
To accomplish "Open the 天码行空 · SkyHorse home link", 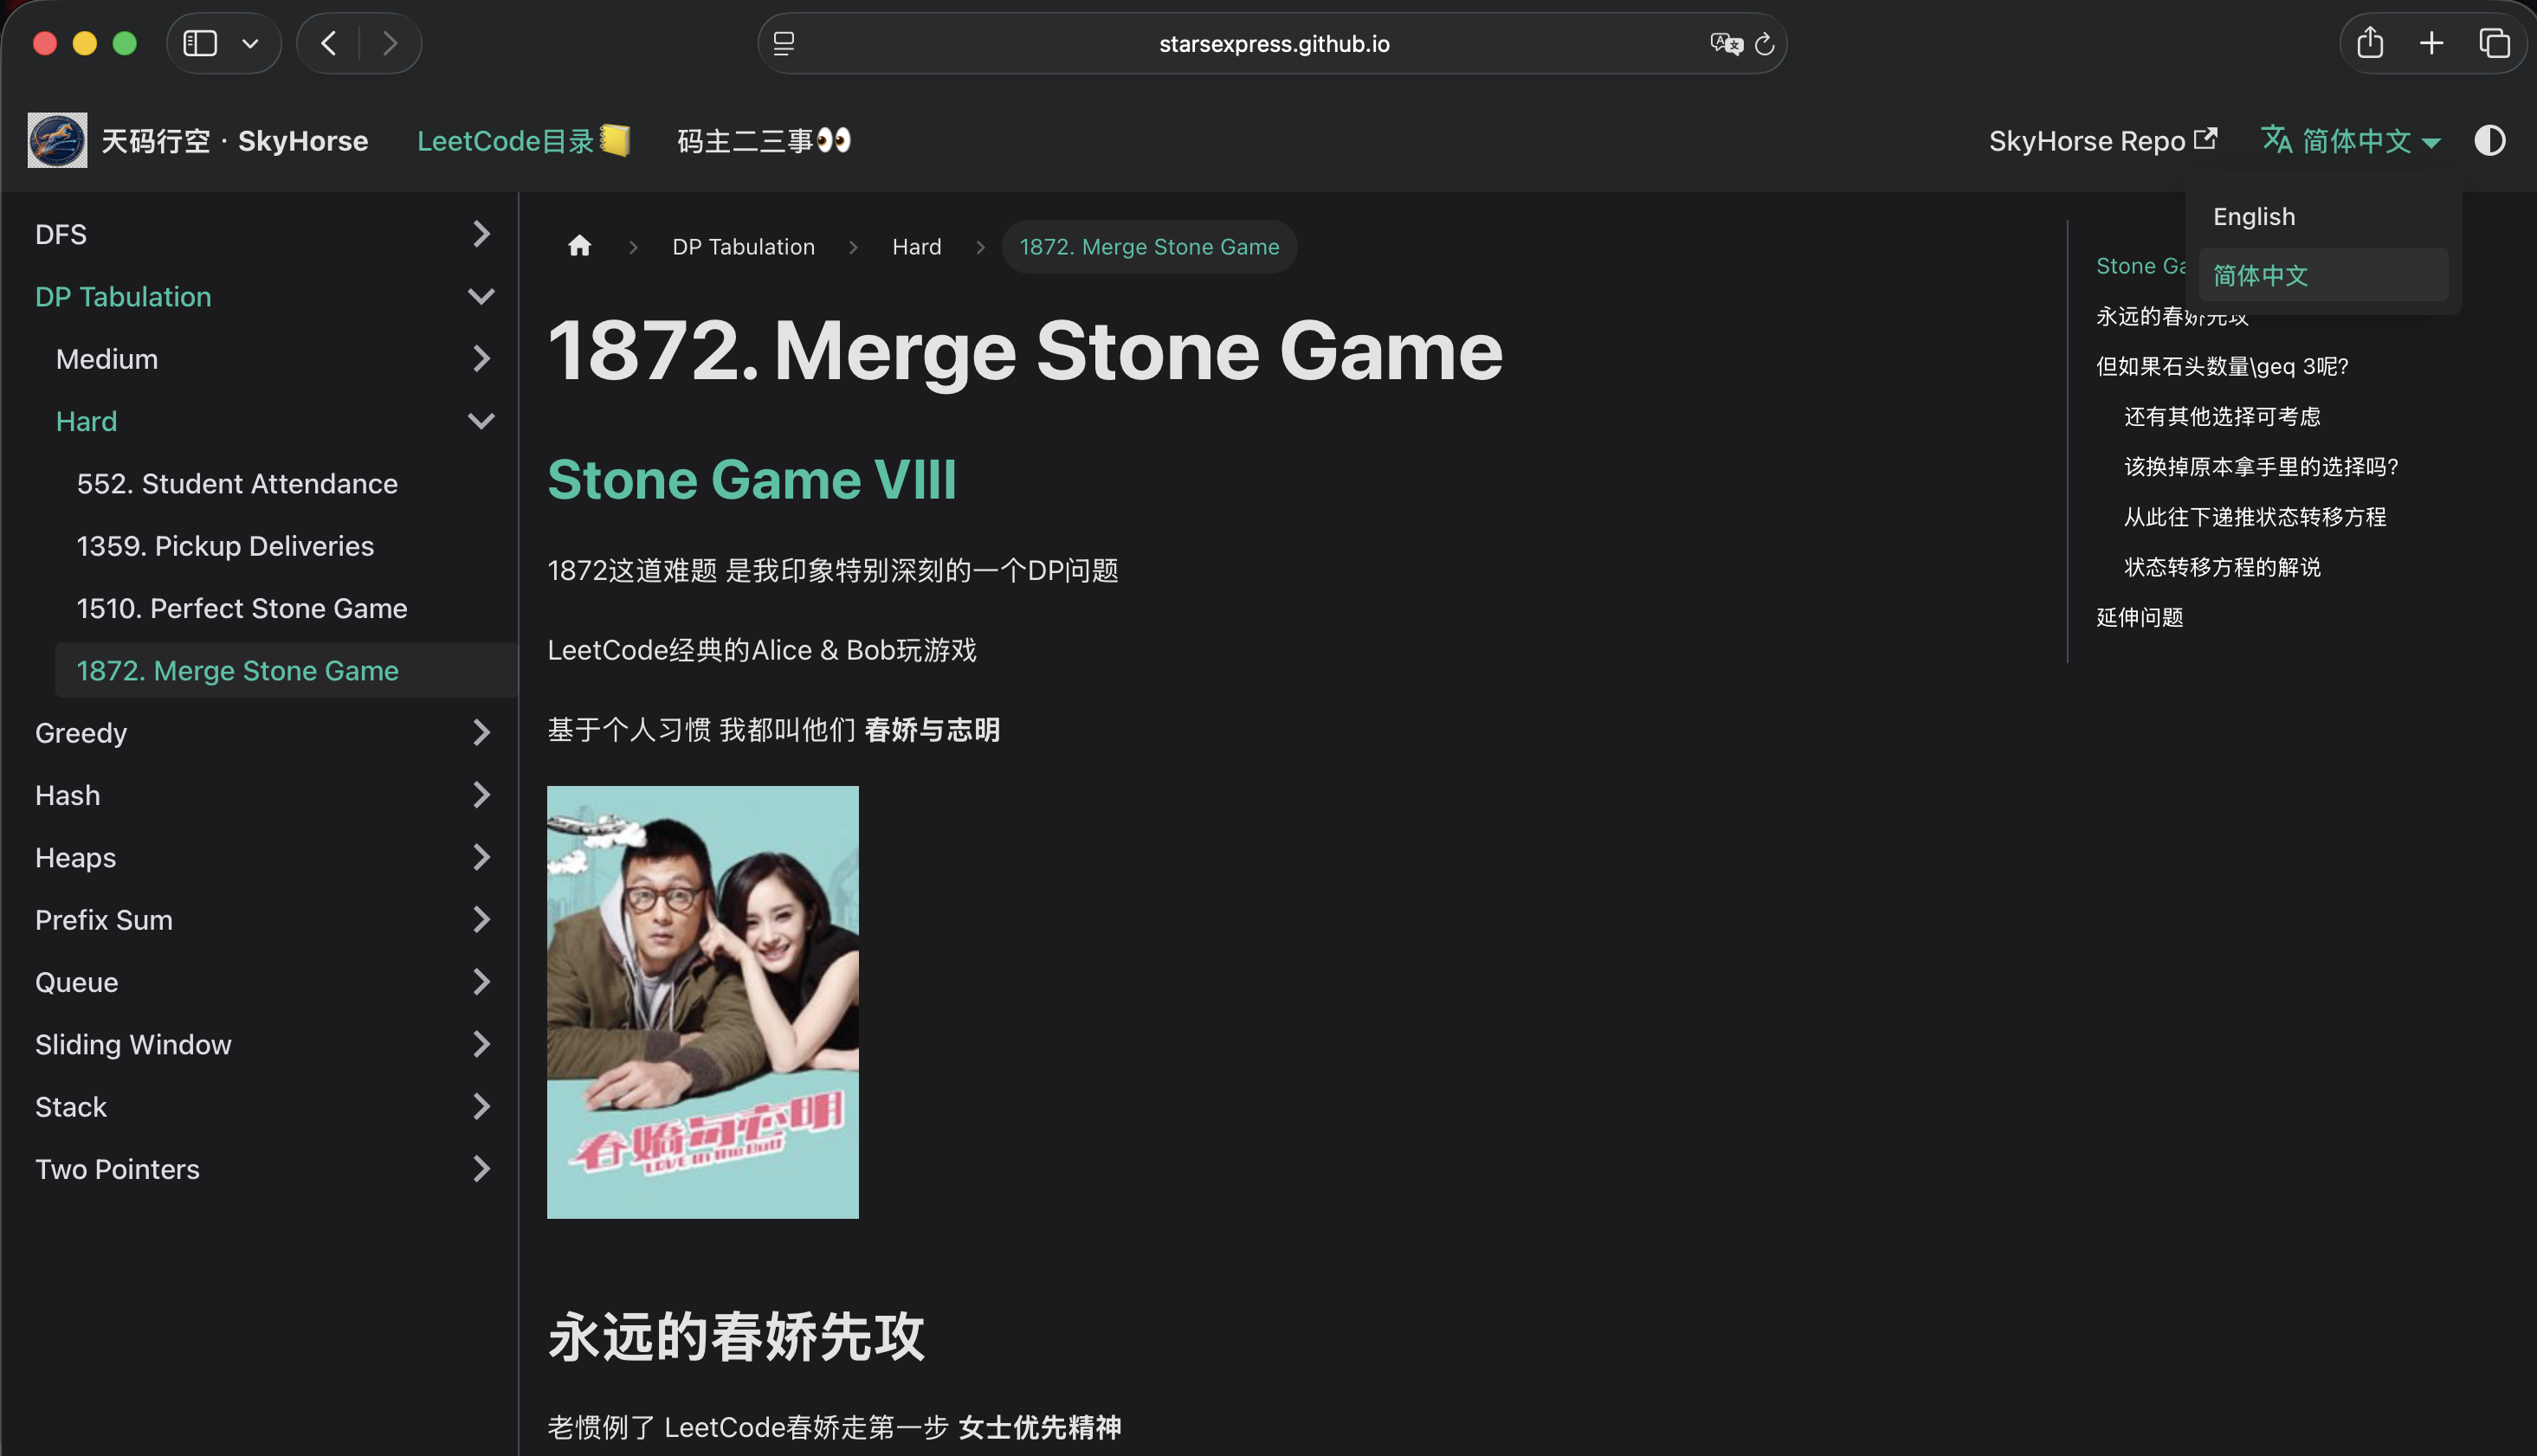I will (x=235, y=141).
